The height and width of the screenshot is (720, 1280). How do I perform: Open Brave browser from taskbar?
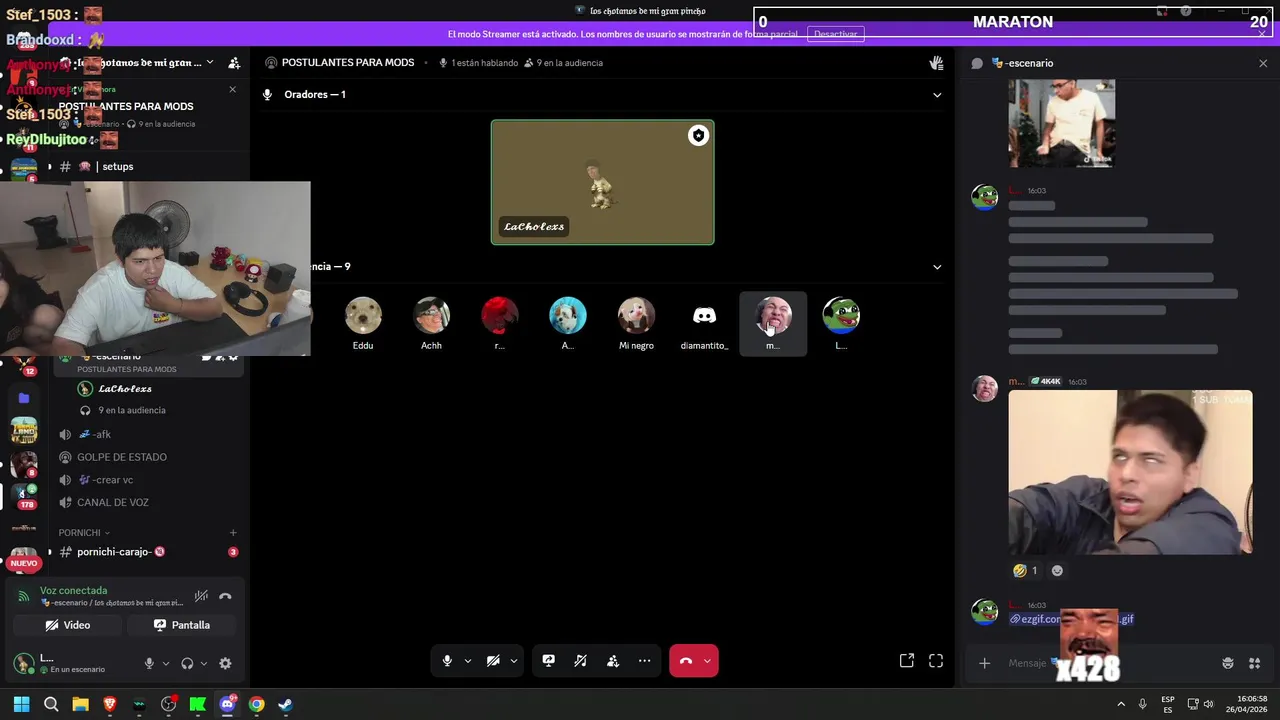coord(110,704)
